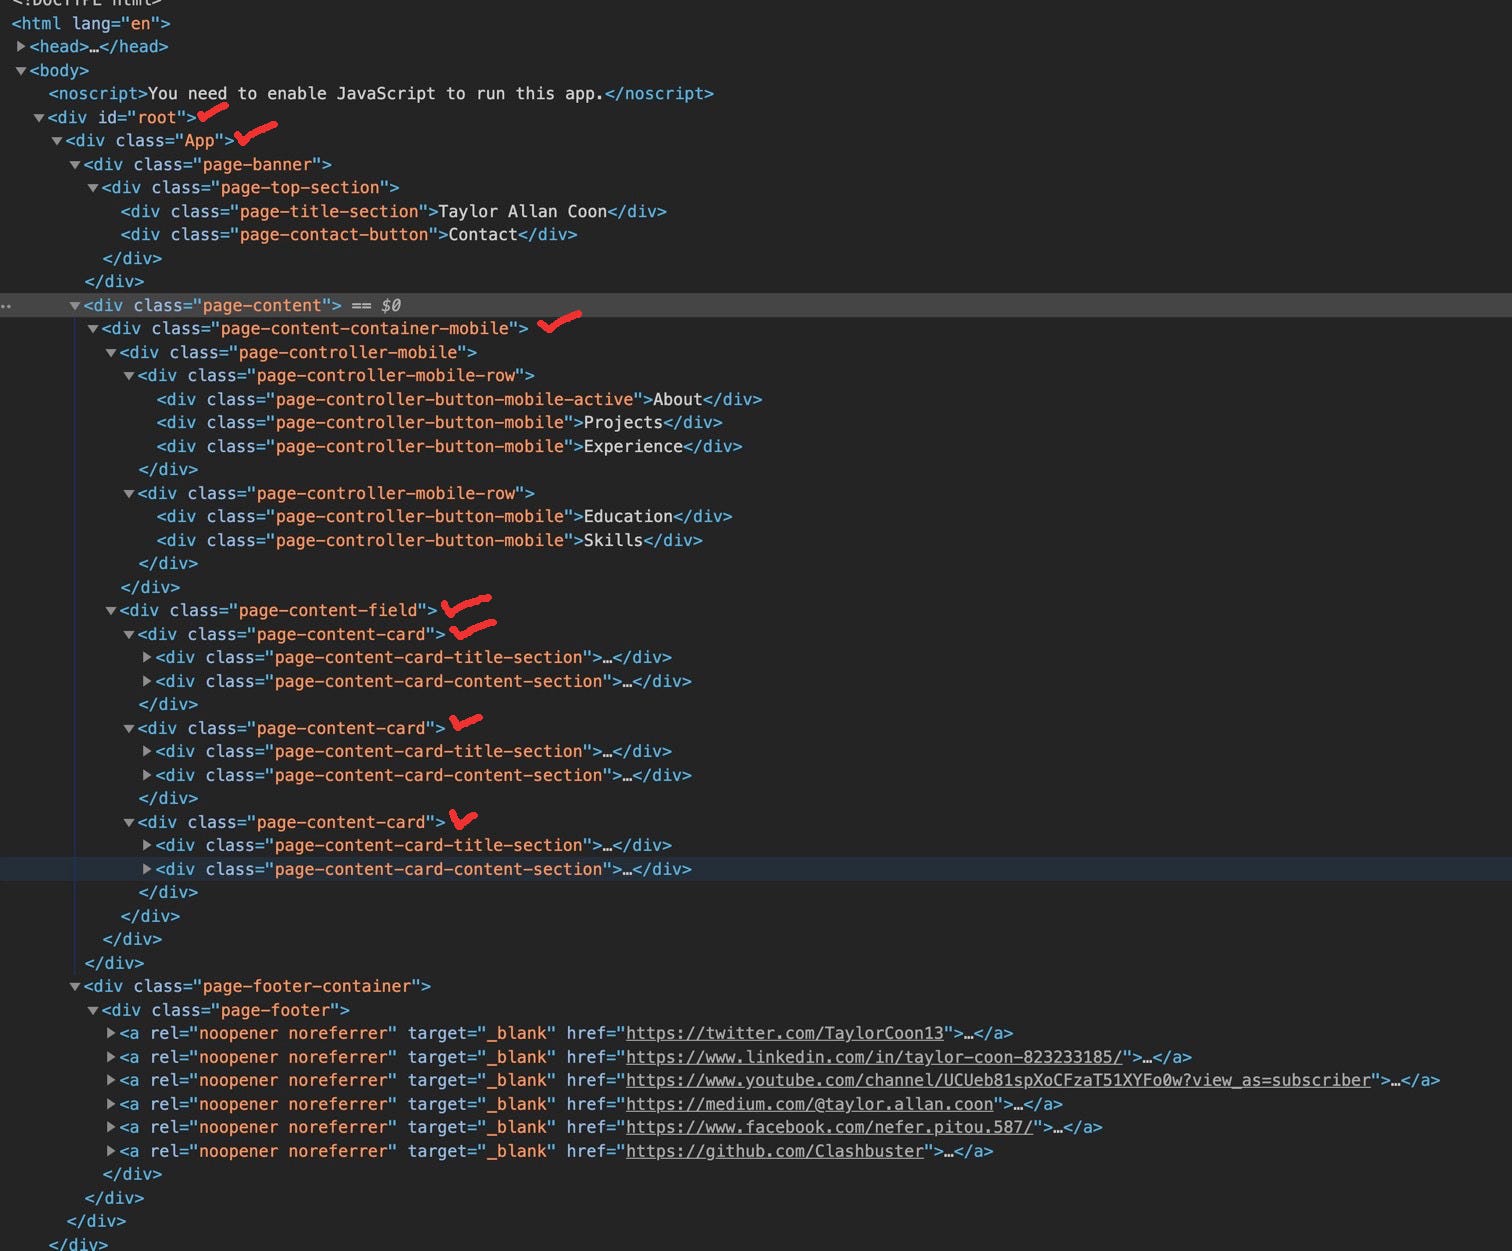The width and height of the screenshot is (1512, 1251).
Task: Open the medium @taylor.allan.coon link
Action: [810, 1104]
